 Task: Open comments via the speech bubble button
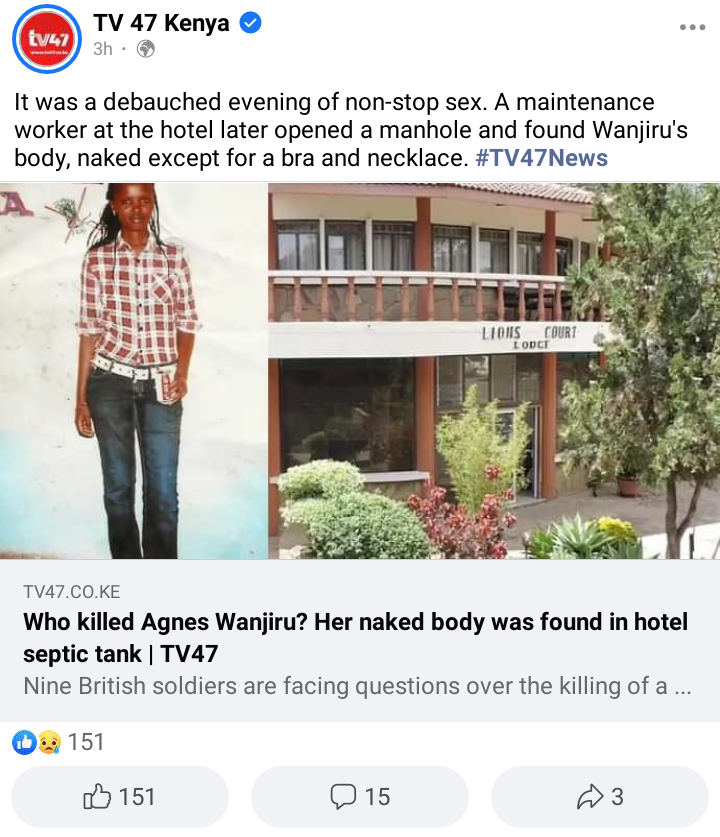tap(360, 797)
